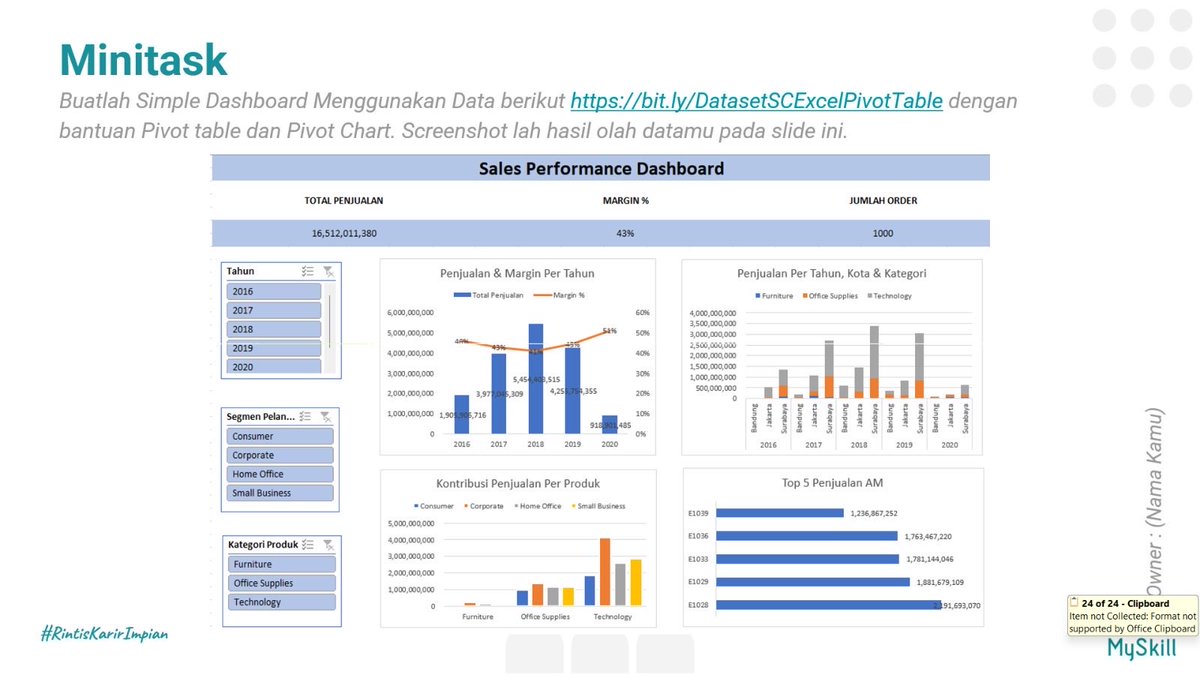Click the jumlah order value 1000
The width and height of the screenshot is (1200, 675).
click(x=883, y=233)
